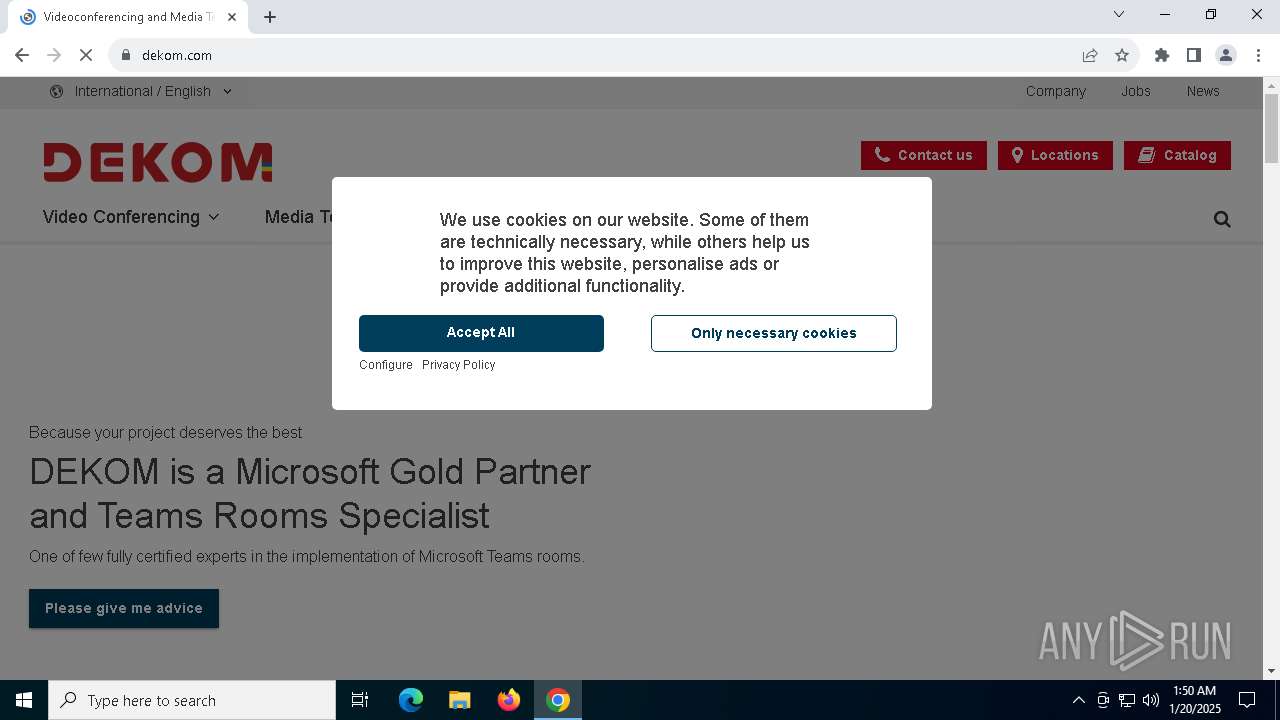The height and width of the screenshot is (720, 1280).
Task: Click the taskbar search box
Action: 192,700
